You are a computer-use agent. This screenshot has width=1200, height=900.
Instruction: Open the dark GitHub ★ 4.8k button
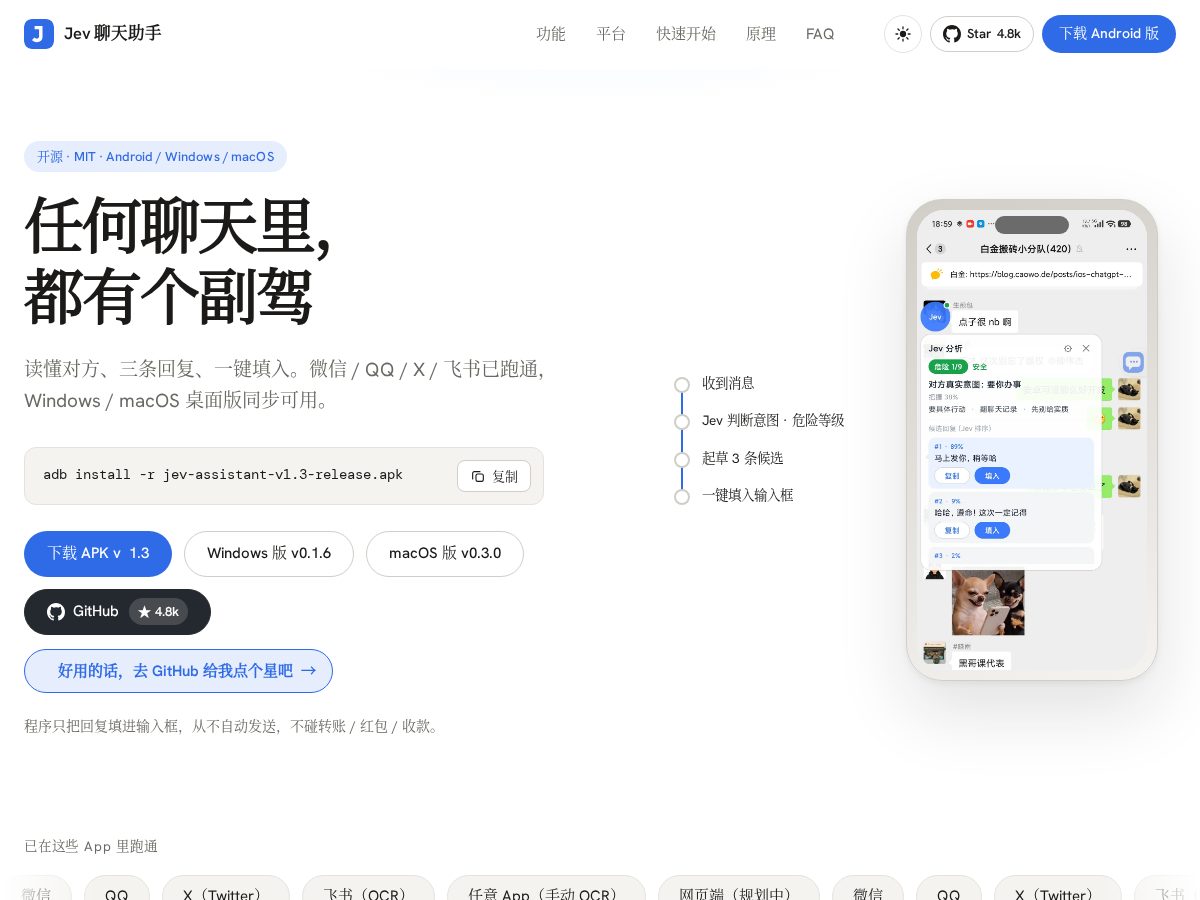click(117, 611)
